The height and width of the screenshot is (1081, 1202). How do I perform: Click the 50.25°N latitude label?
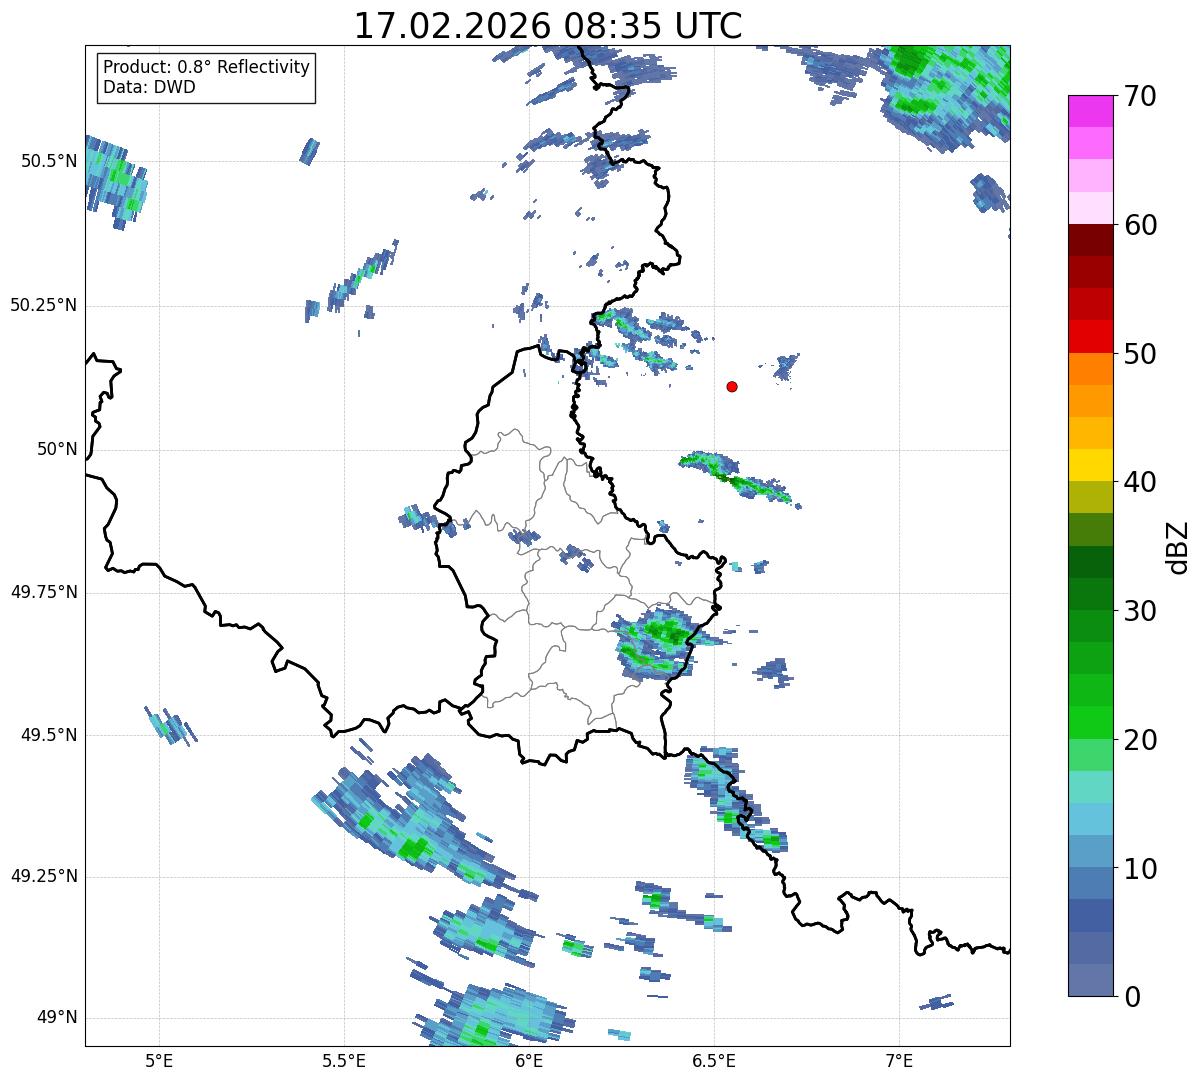pyautogui.click(x=43, y=305)
